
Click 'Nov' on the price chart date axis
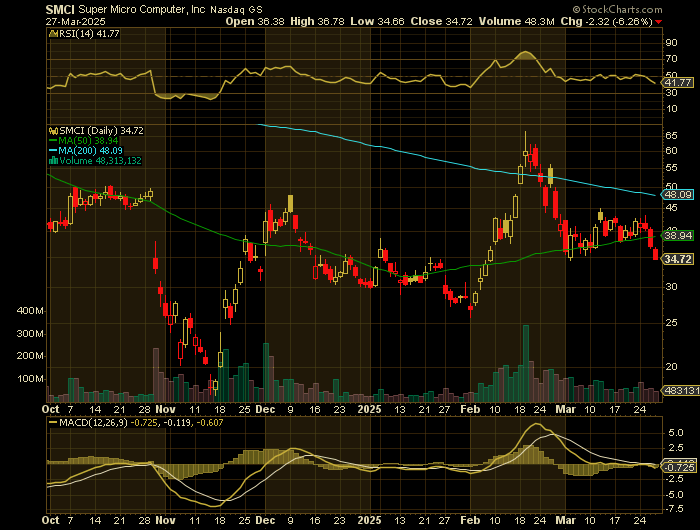[x=165, y=409]
